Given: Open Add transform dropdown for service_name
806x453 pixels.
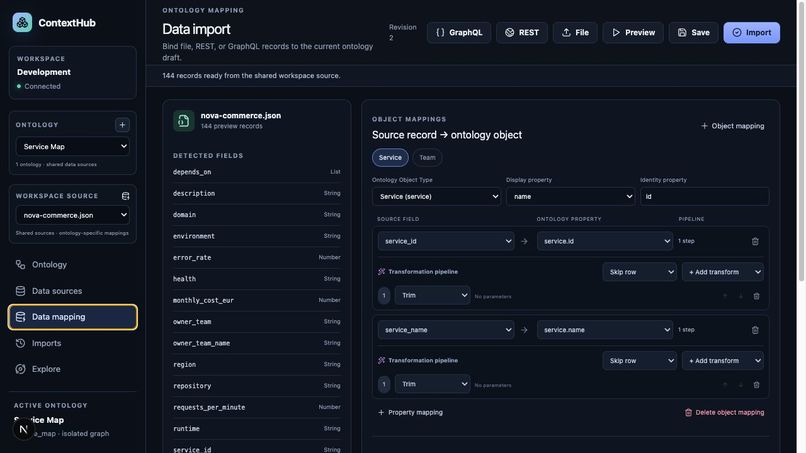Looking at the screenshot, I should (723, 361).
